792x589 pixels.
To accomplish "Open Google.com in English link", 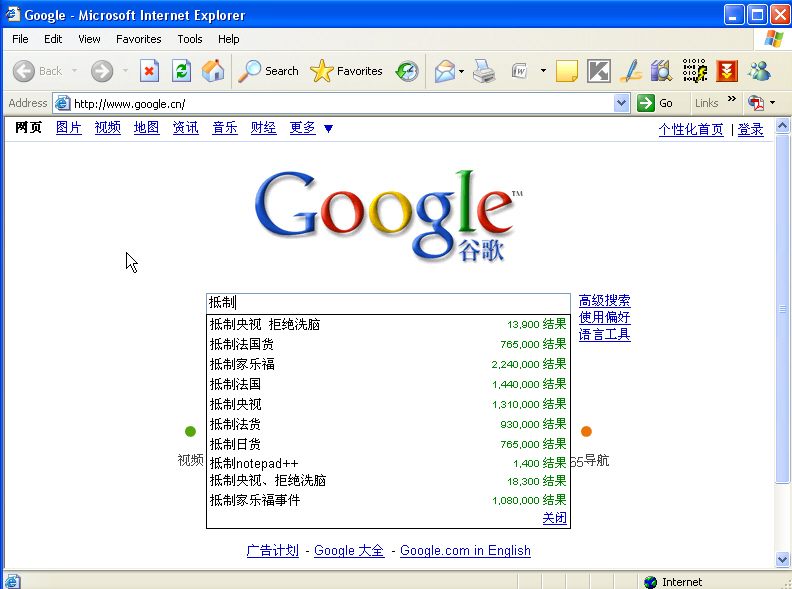I will coord(465,551).
